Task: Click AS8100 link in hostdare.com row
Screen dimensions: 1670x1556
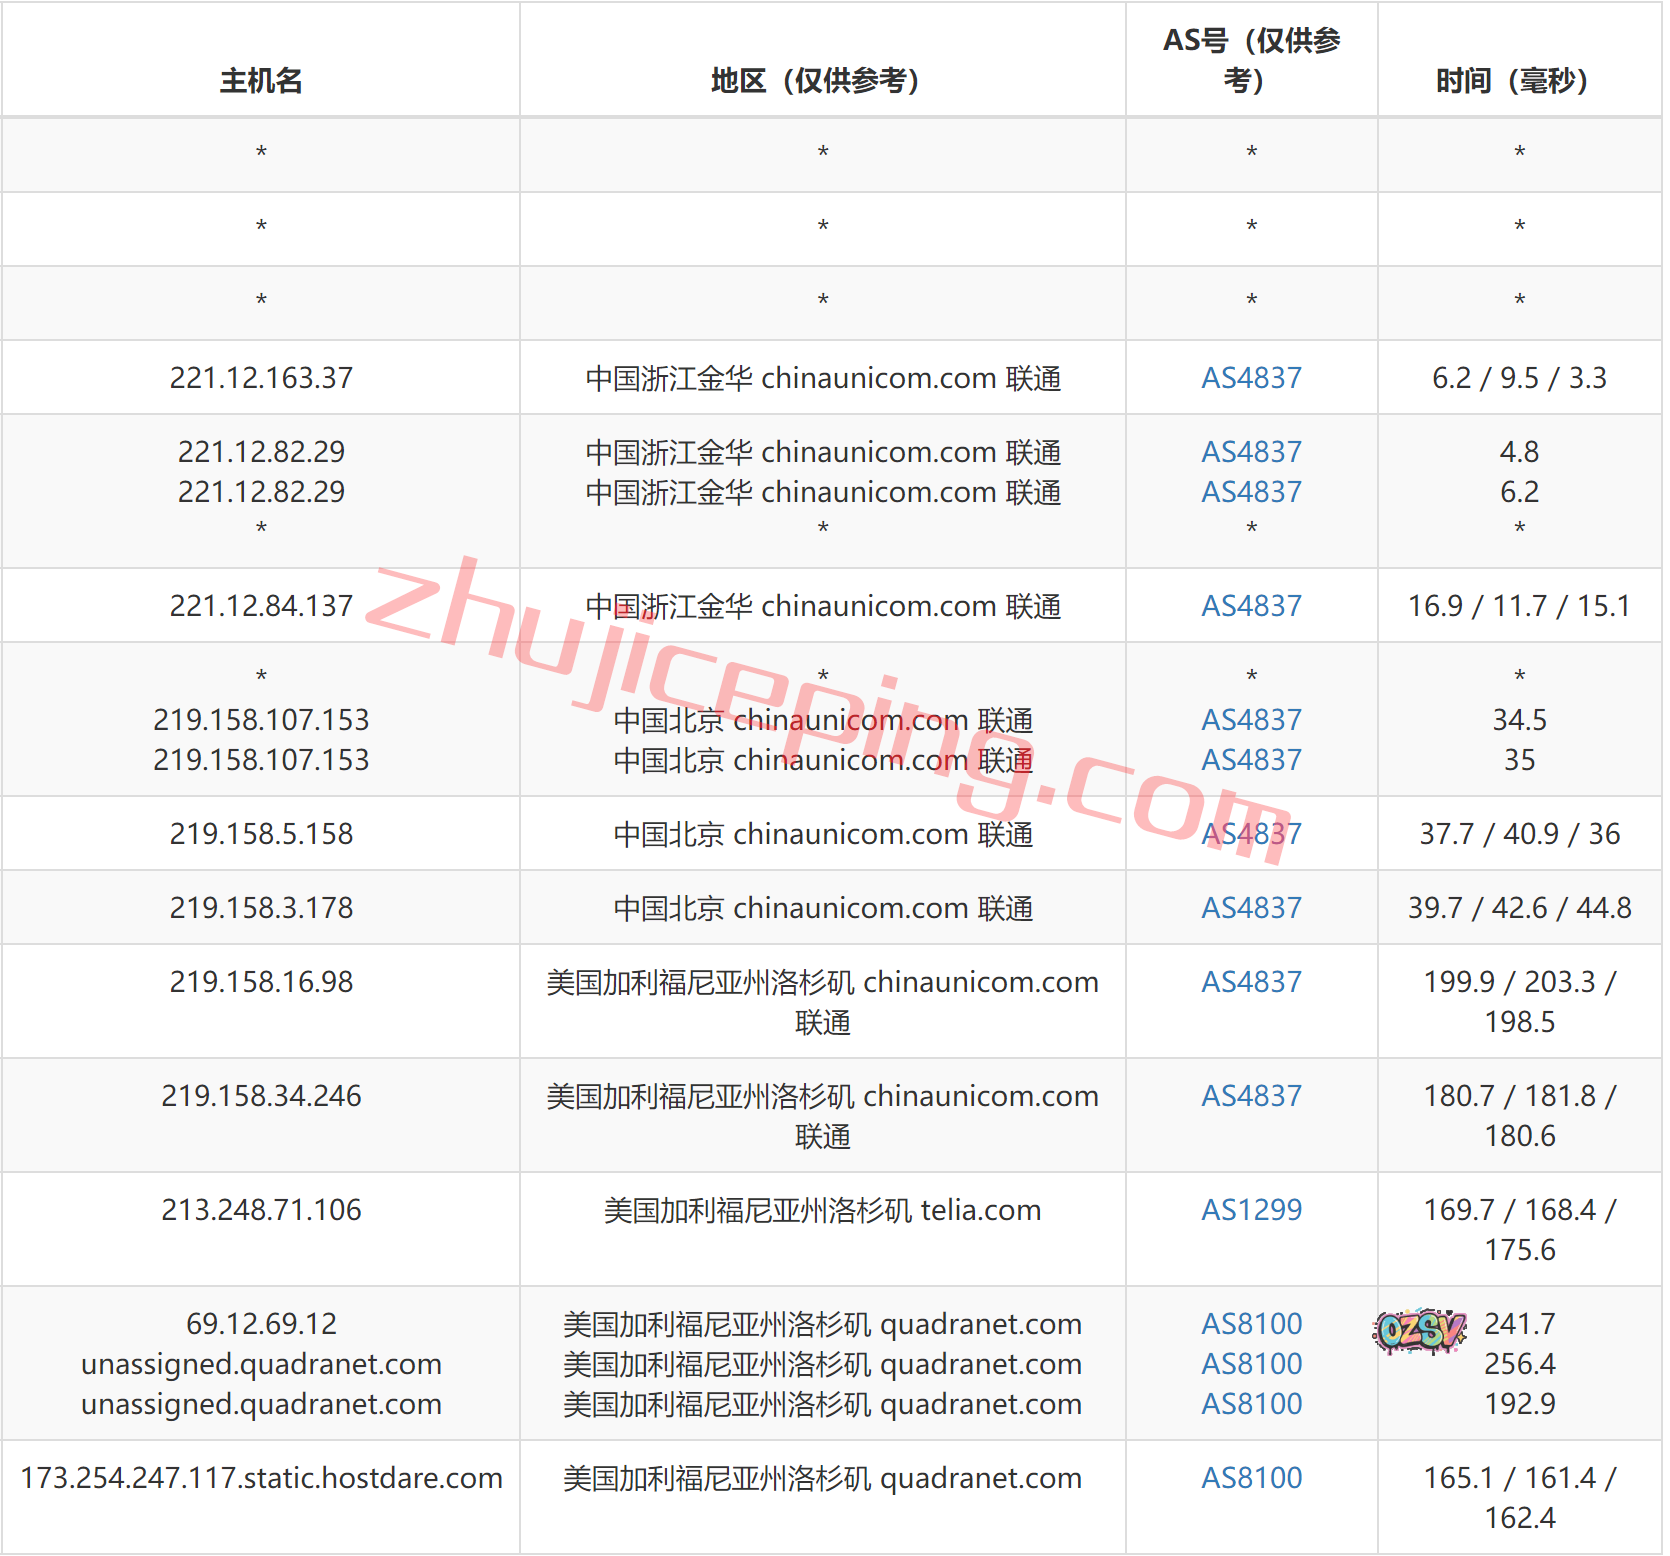Action: 1251,1478
